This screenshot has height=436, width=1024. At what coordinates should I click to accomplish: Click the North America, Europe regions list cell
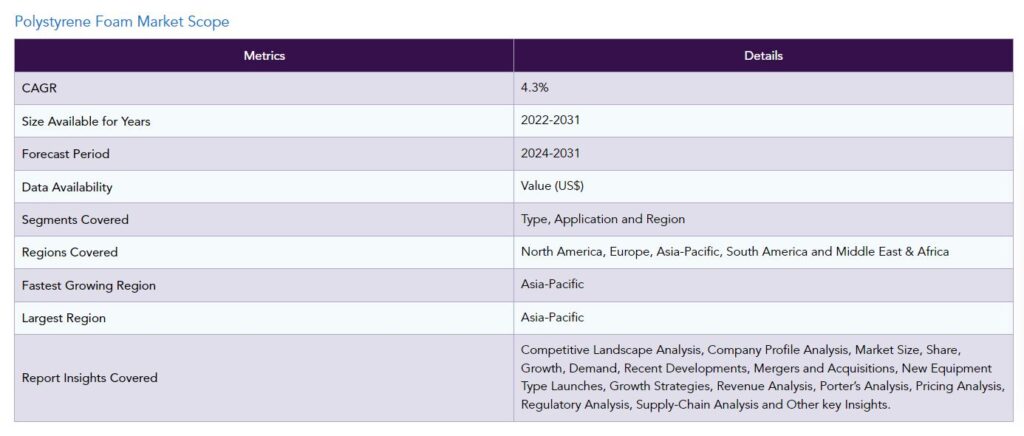point(763,252)
